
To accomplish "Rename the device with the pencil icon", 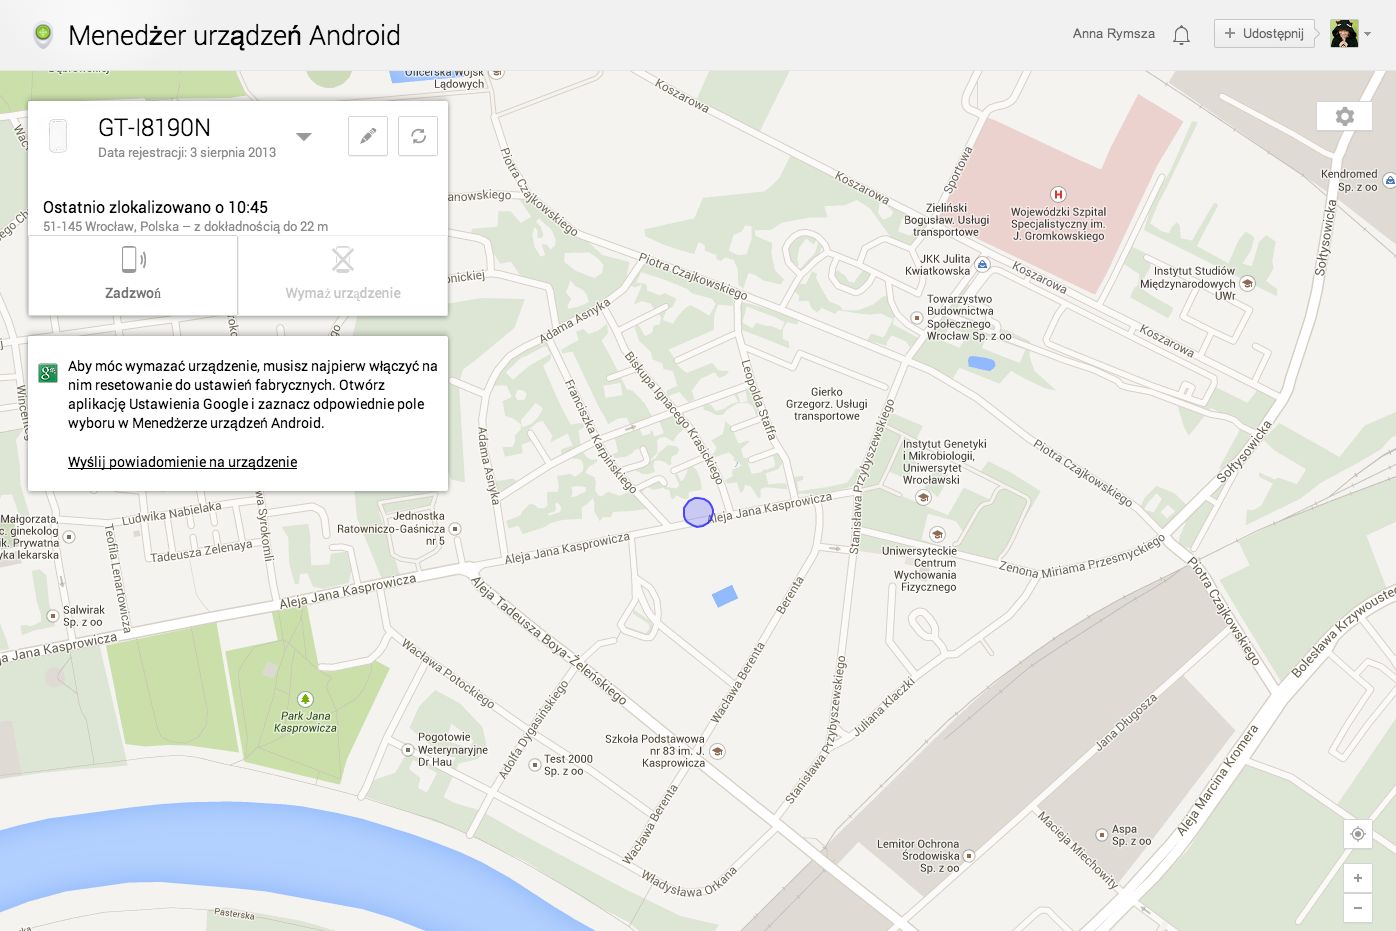I will tap(368, 136).
